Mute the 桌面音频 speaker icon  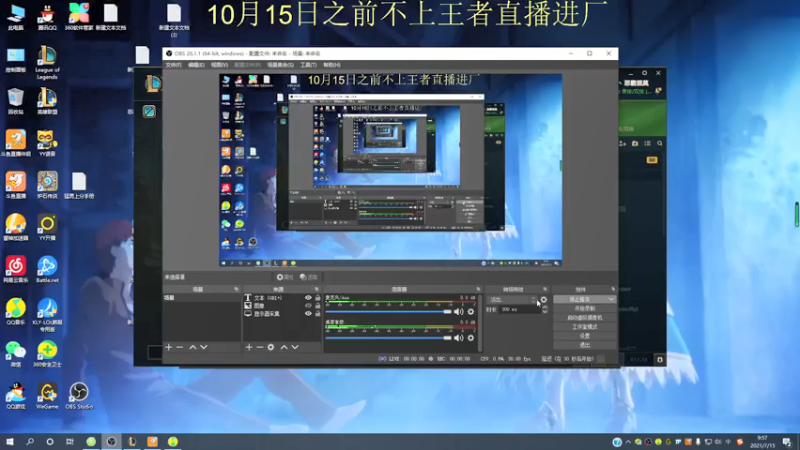[x=459, y=338]
